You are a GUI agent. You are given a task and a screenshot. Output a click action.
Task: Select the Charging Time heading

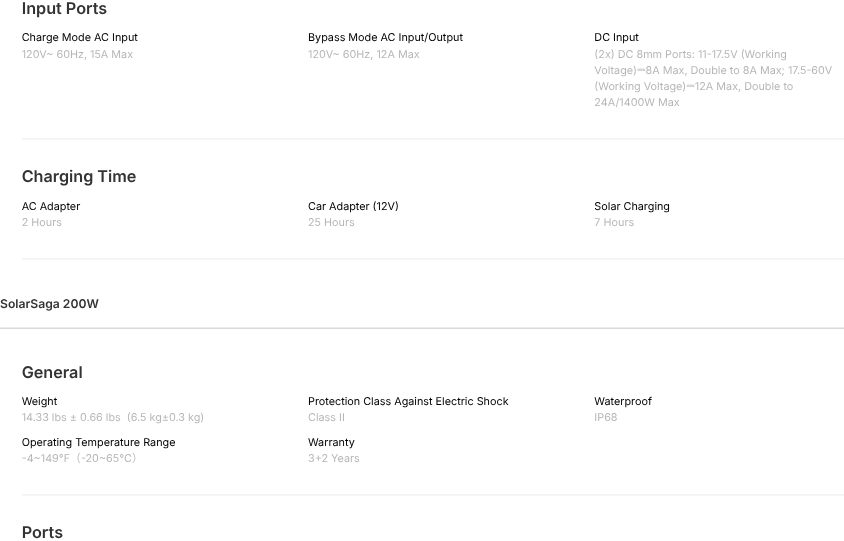[x=79, y=176]
